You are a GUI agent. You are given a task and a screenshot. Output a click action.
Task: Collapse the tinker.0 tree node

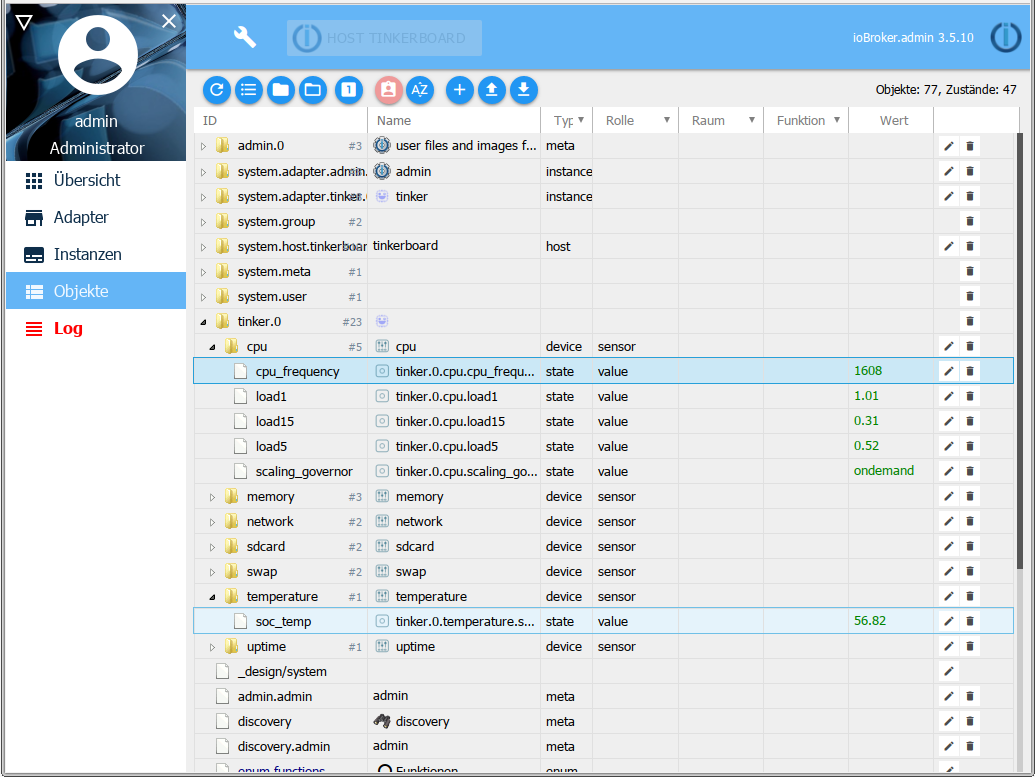203,322
